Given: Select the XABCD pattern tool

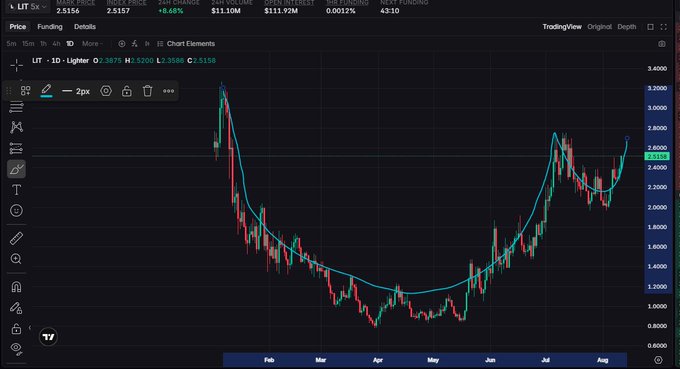Looking at the screenshot, I should coord(16,127).
